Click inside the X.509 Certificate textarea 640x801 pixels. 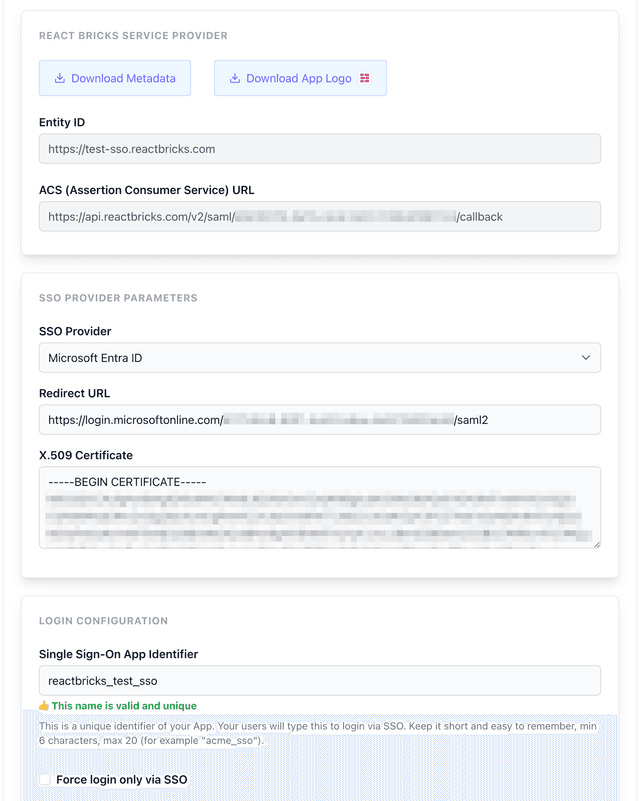320,508
